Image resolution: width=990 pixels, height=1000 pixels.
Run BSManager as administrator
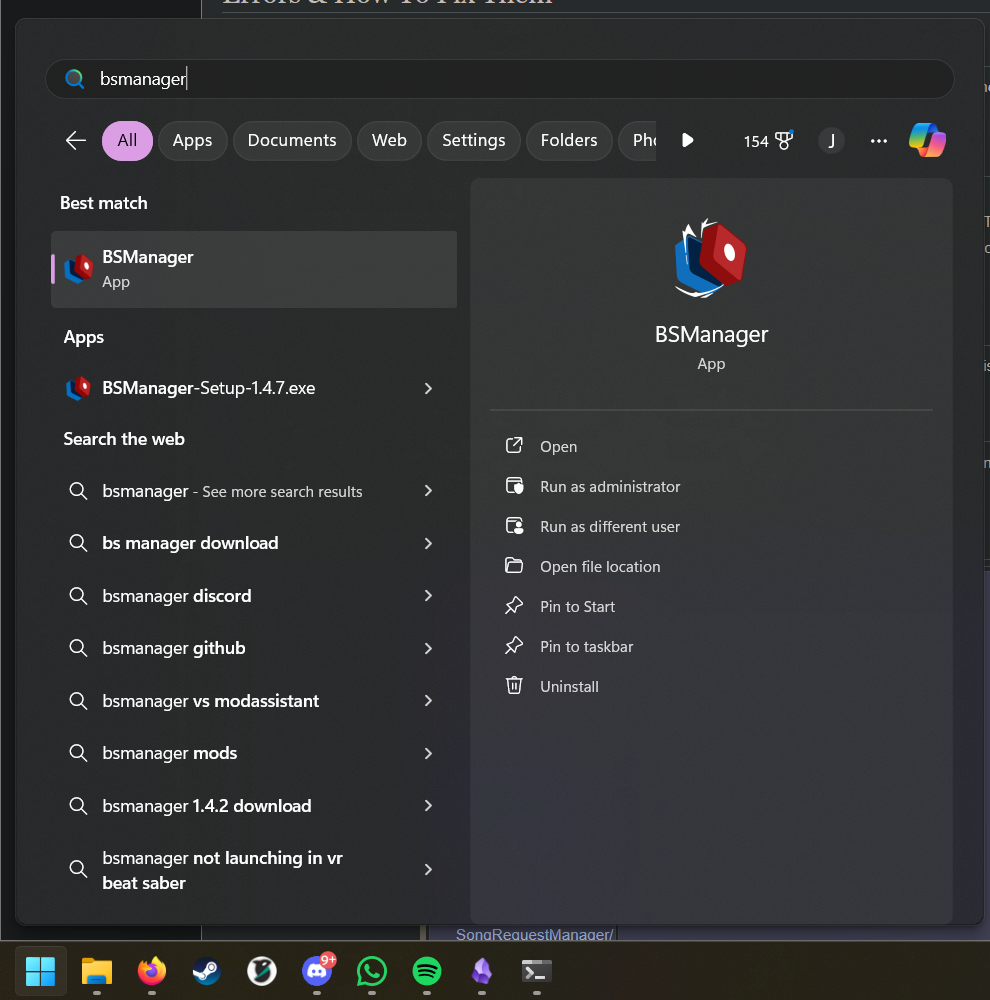tap(609, 487)
